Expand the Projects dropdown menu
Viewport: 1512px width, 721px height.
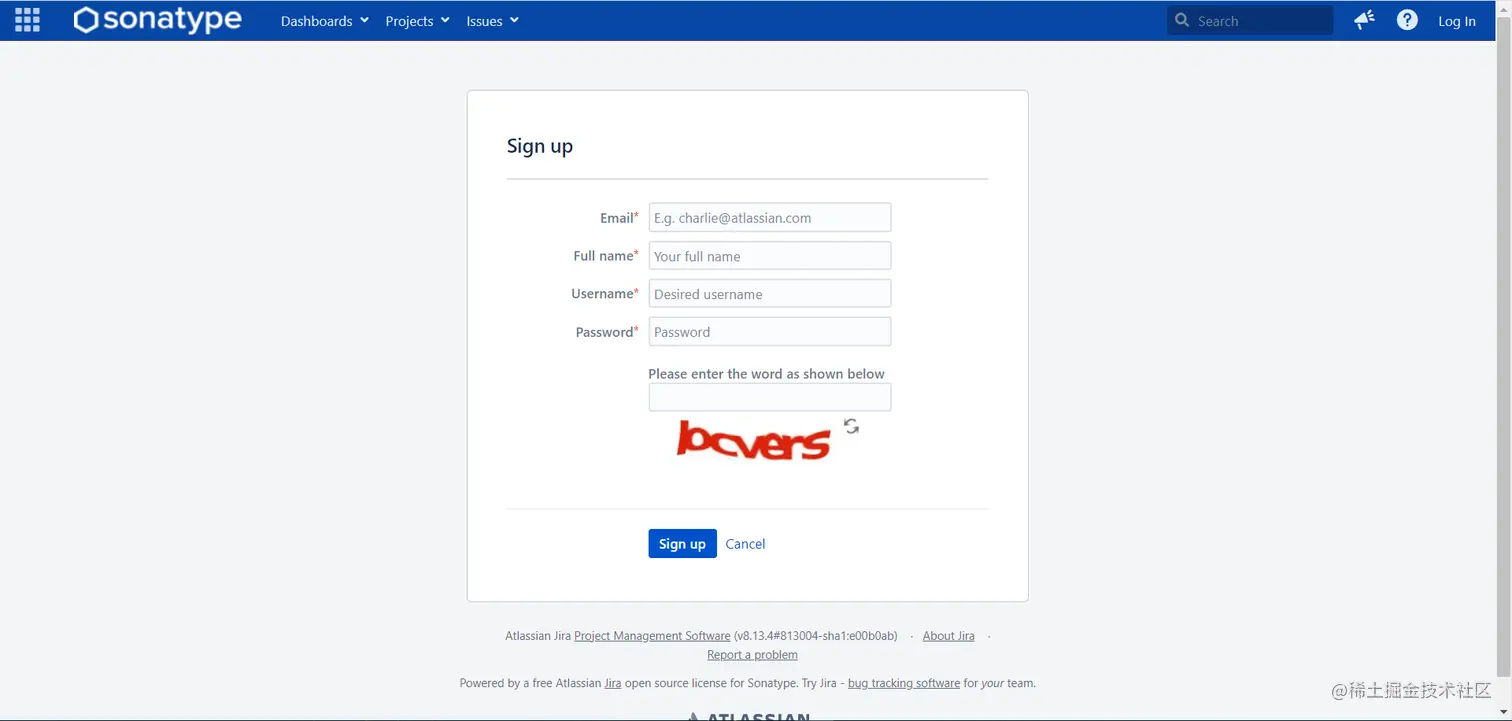[x=418, y=21]
